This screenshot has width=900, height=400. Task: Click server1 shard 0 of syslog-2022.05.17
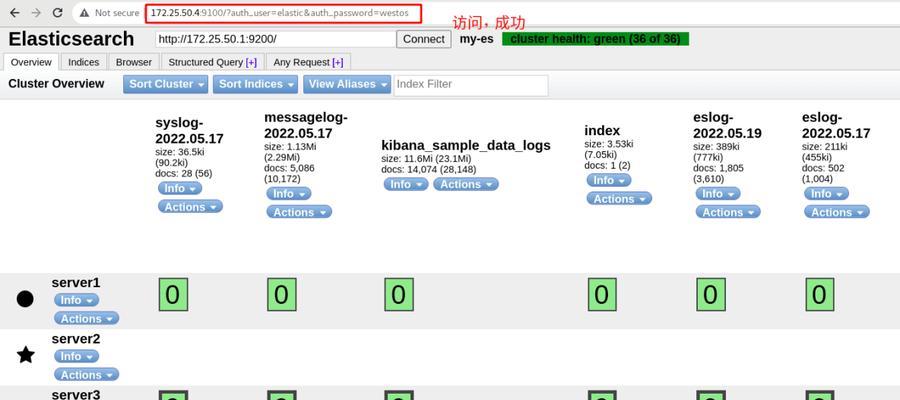[173, 295]
